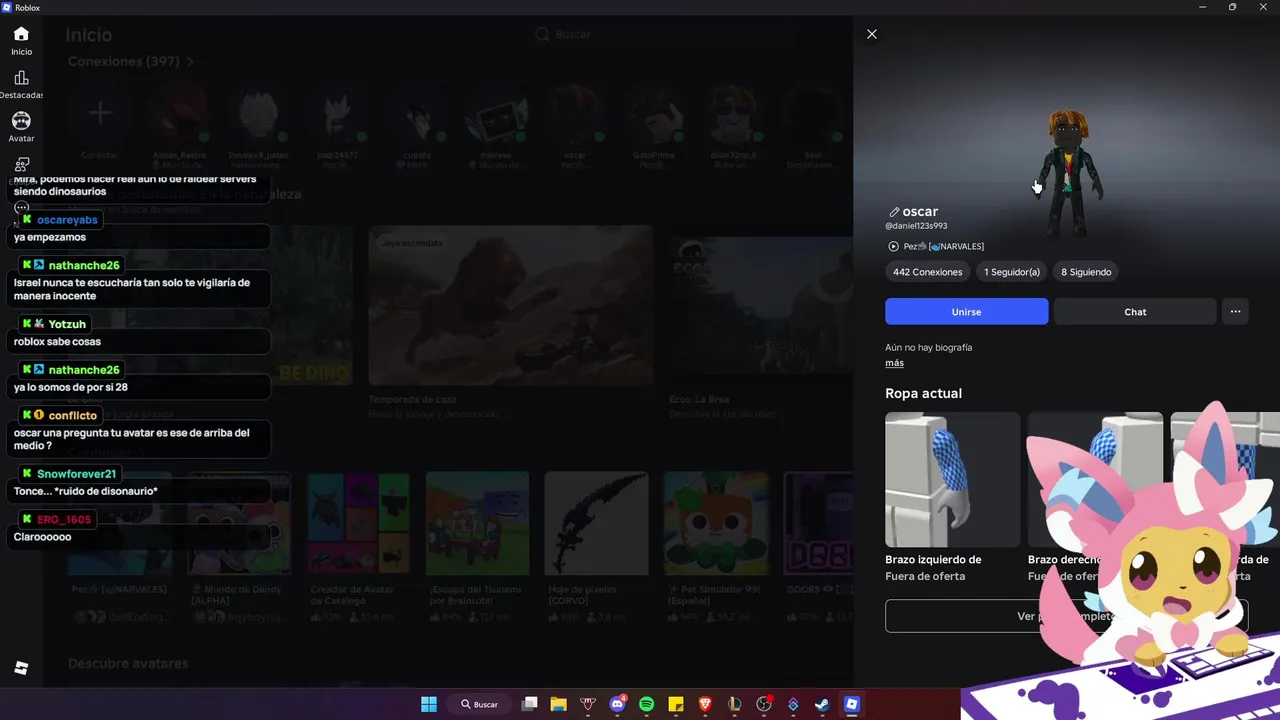The width and height of the screenshot is (1280, 720).
Task: Open the Avatar editor from the sidebar
Action: coord(21,128)
